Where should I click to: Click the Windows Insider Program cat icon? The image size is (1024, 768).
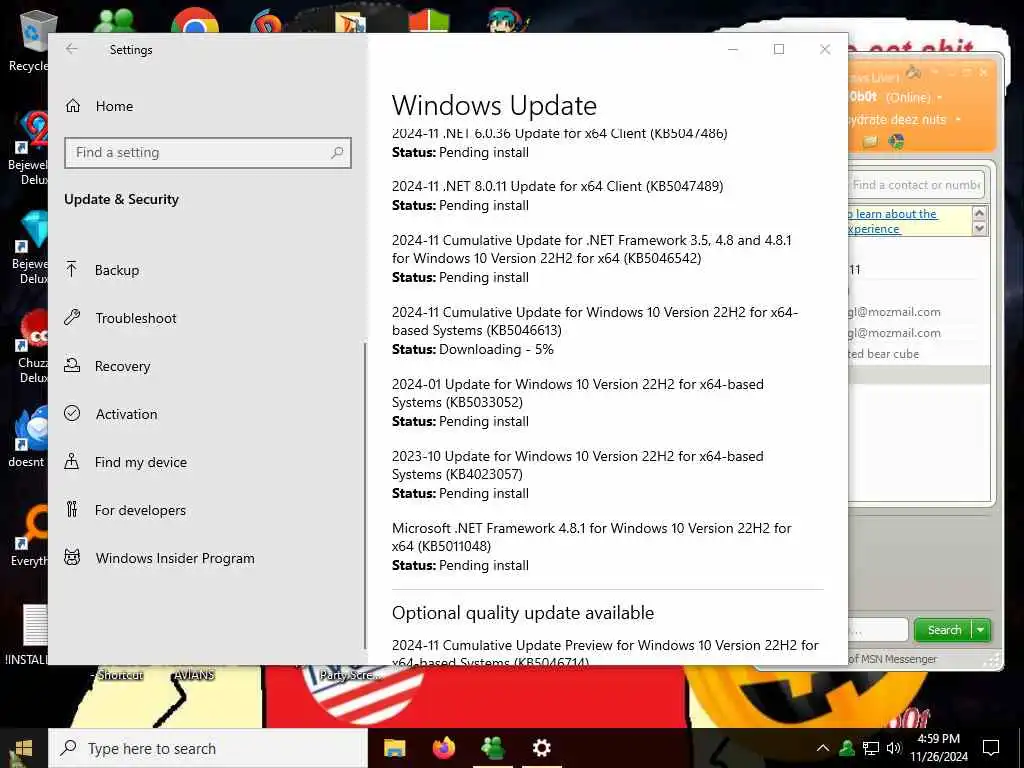72,558
